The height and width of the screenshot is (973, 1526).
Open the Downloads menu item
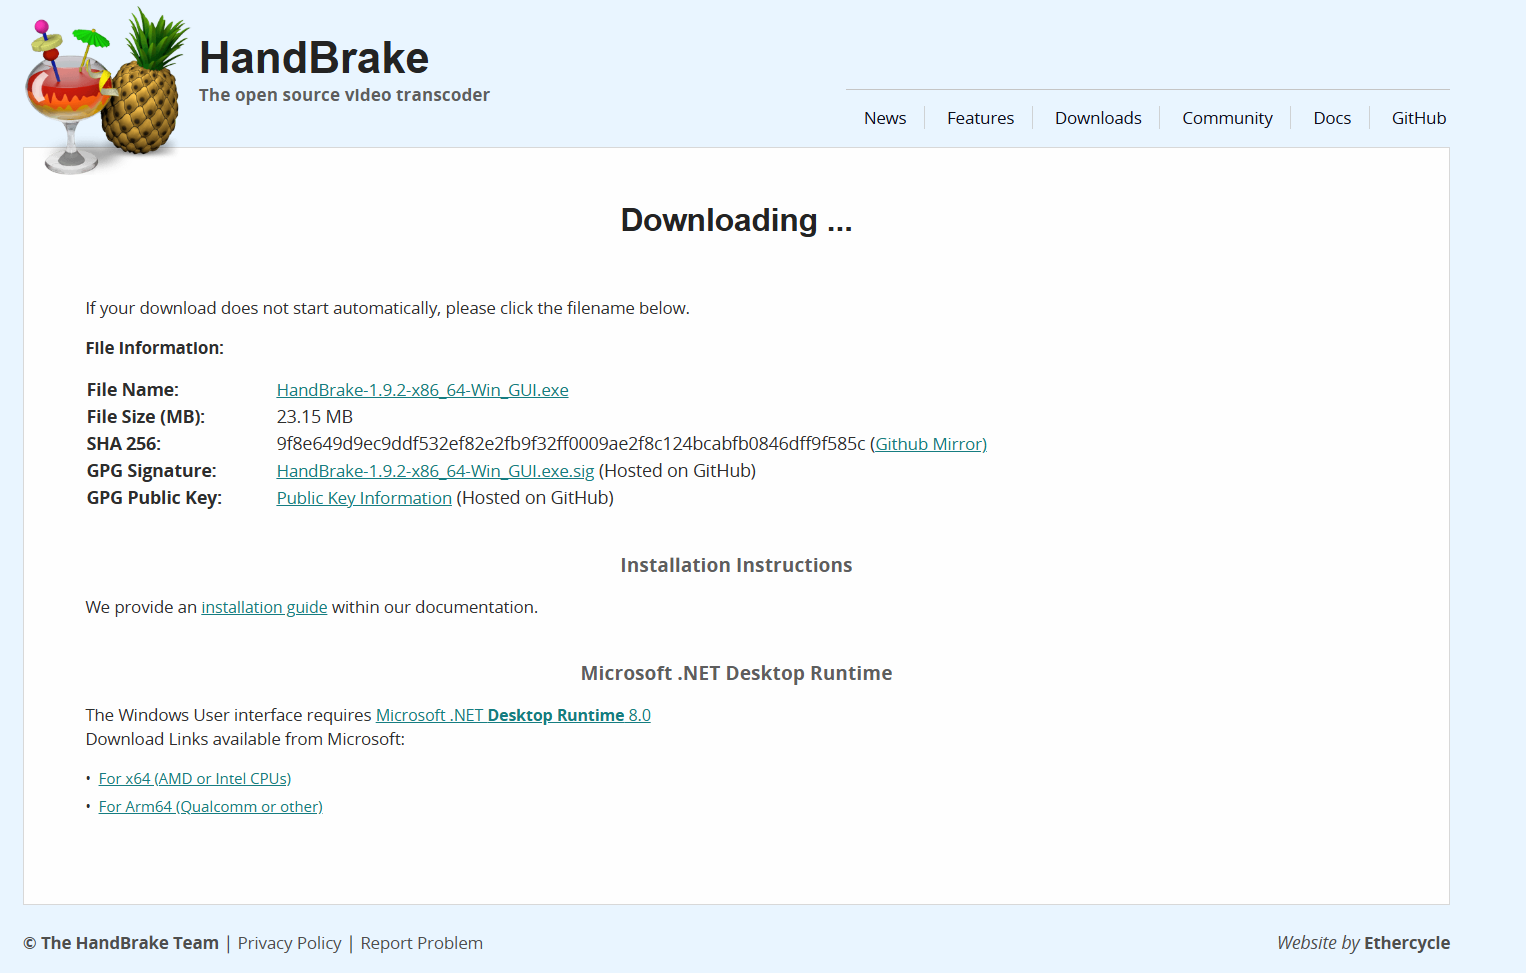coord(1098,118)
